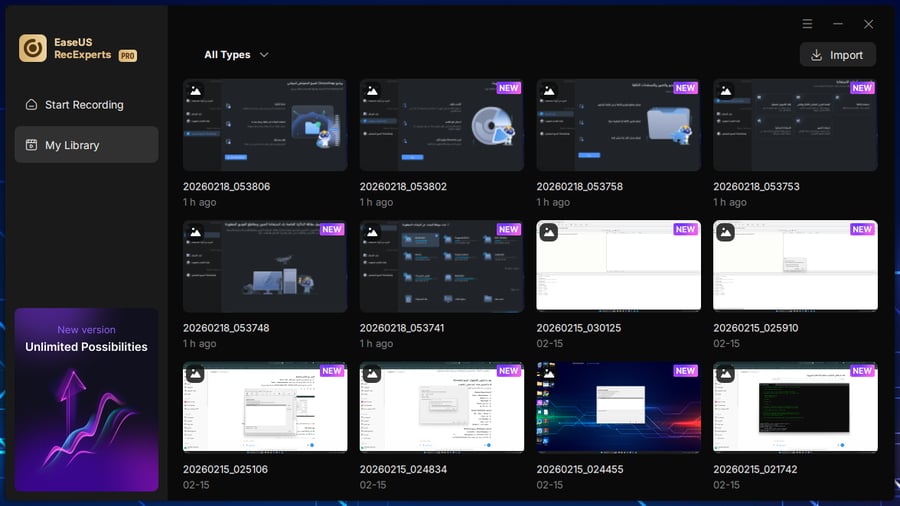This screenshot has height=506, width=900.
Task: Click the file name 20260218_053758
Action: pyautogui.click(x=580, y=186)
